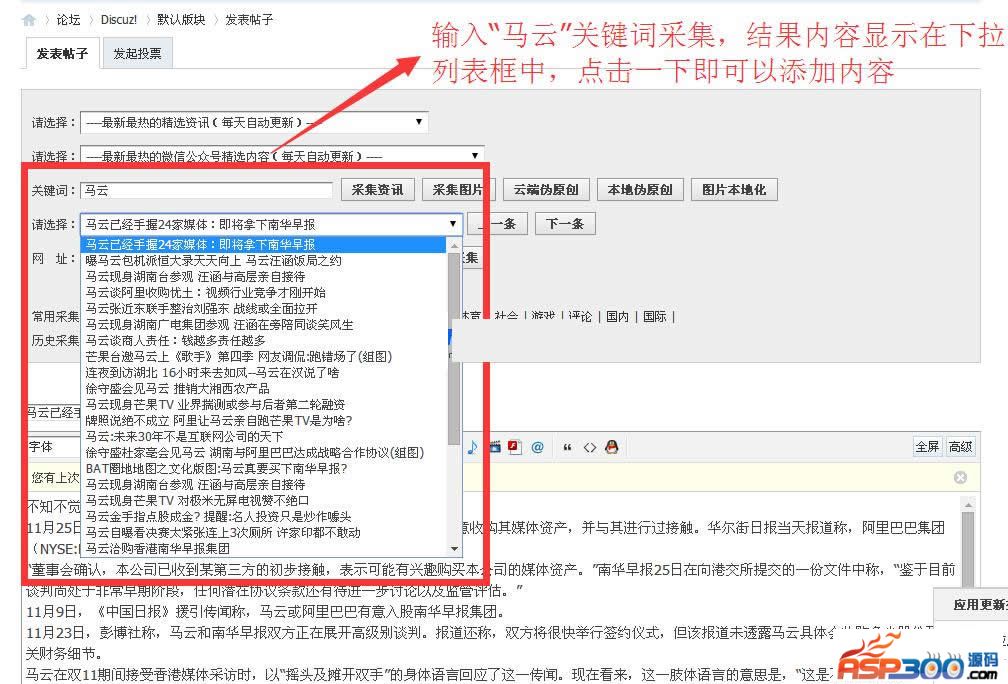Click the 采集图片 button
The image size is (1008, 684).
coord(457,190)
